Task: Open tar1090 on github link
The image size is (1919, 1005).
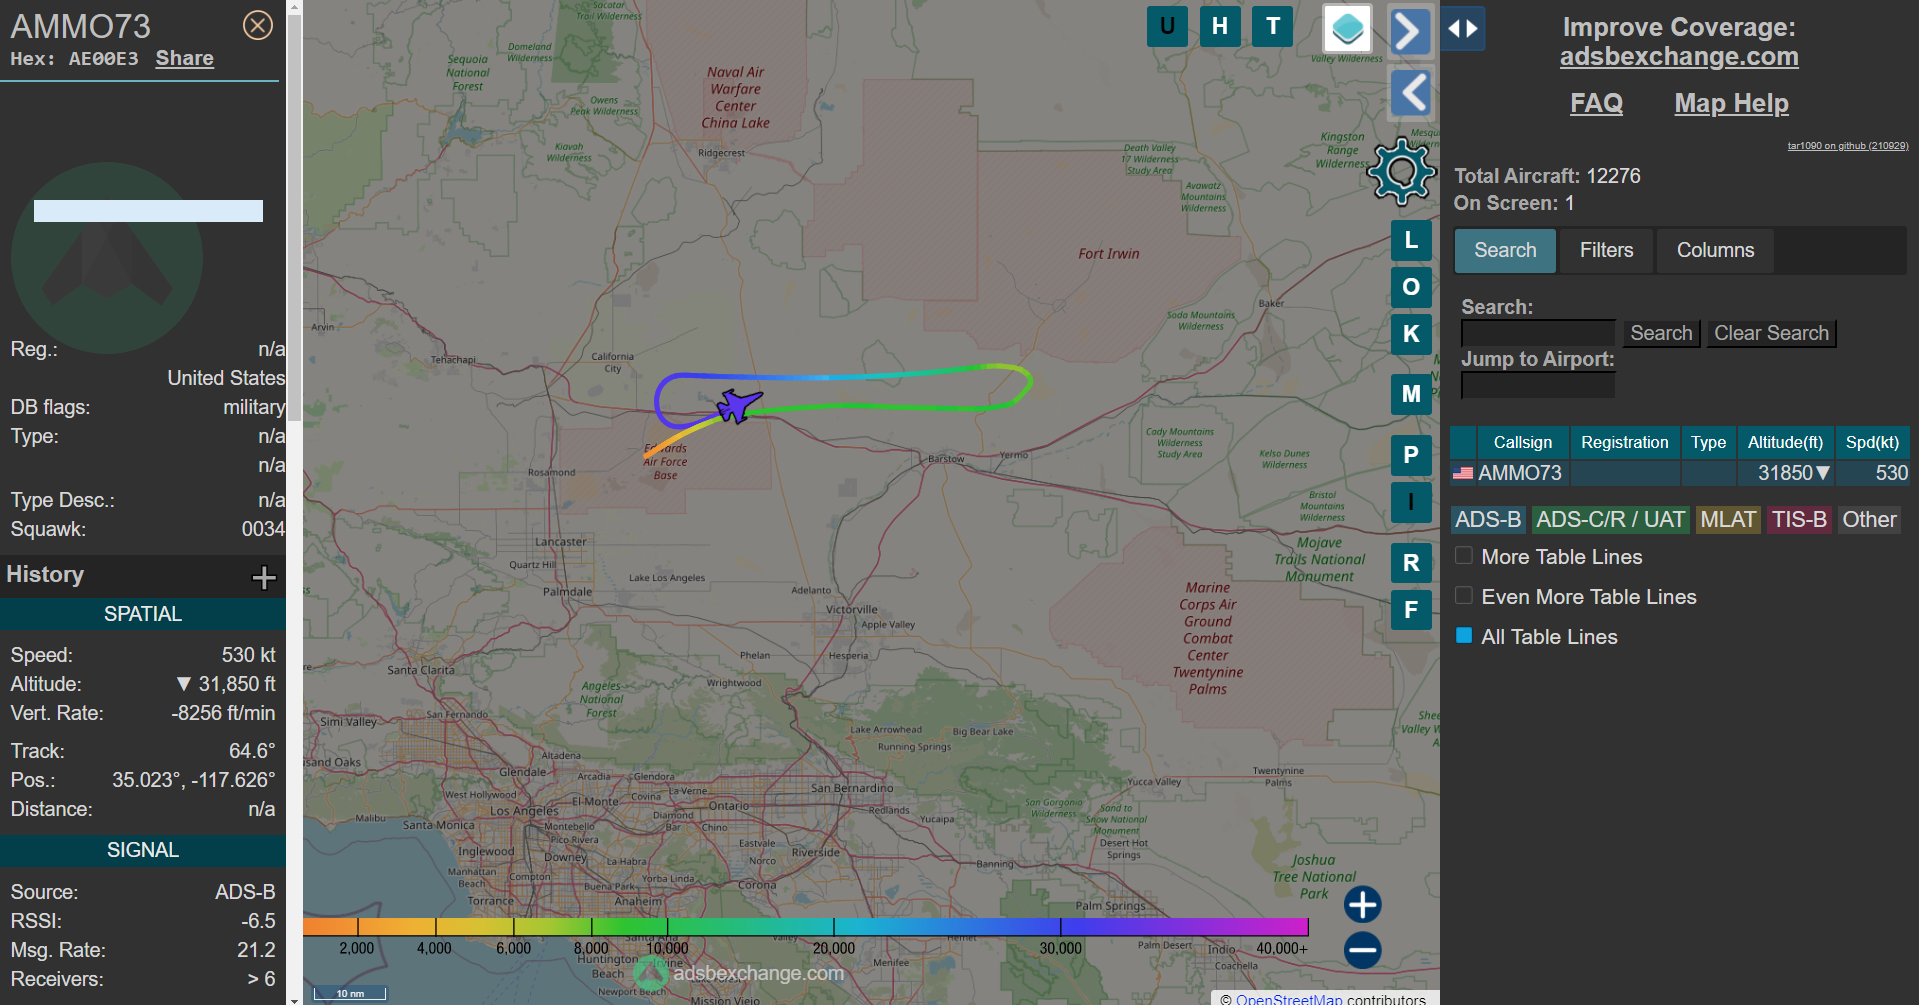Action: (x=1848, y=146)
